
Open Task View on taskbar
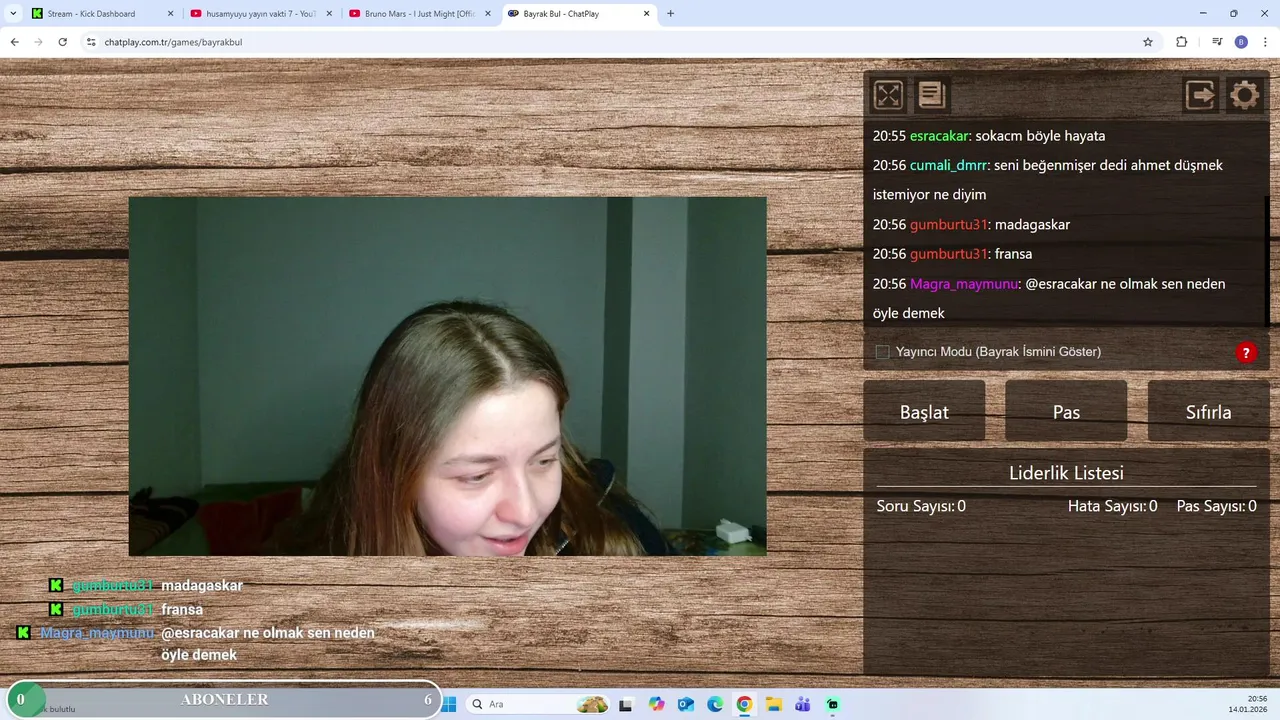pos(626,704)
